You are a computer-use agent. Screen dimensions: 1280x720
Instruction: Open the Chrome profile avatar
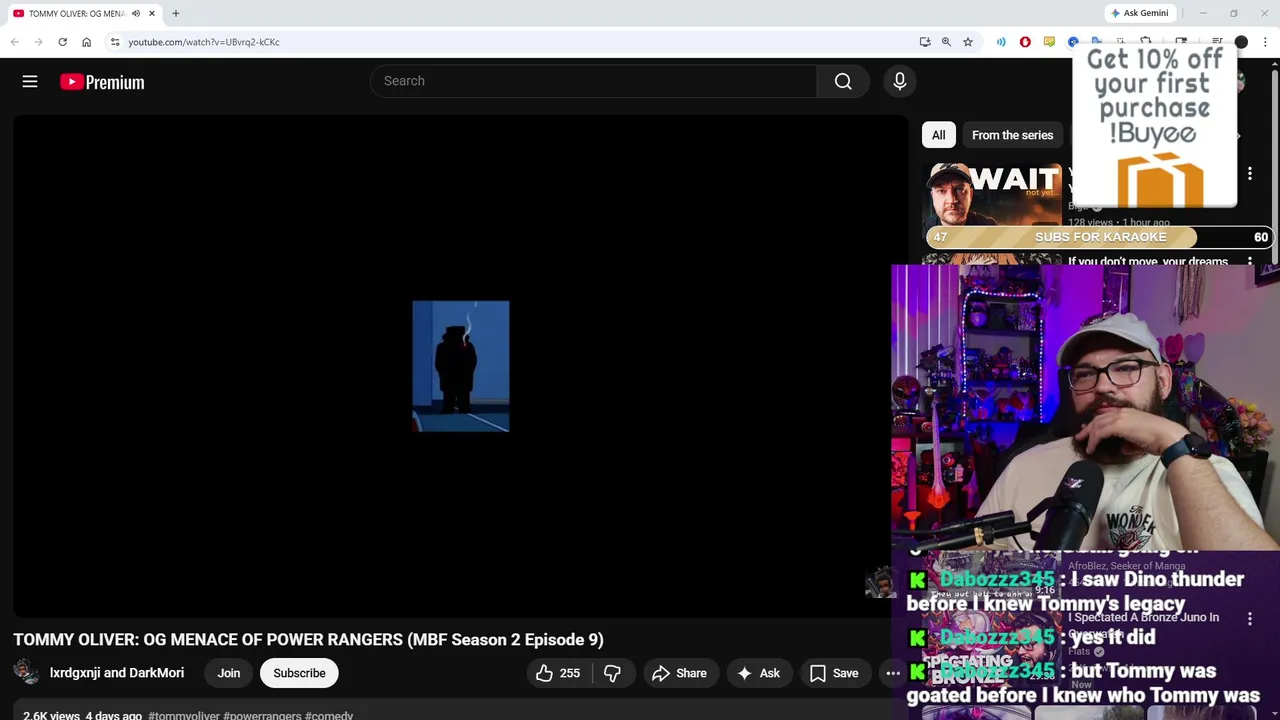[1241, 42]
